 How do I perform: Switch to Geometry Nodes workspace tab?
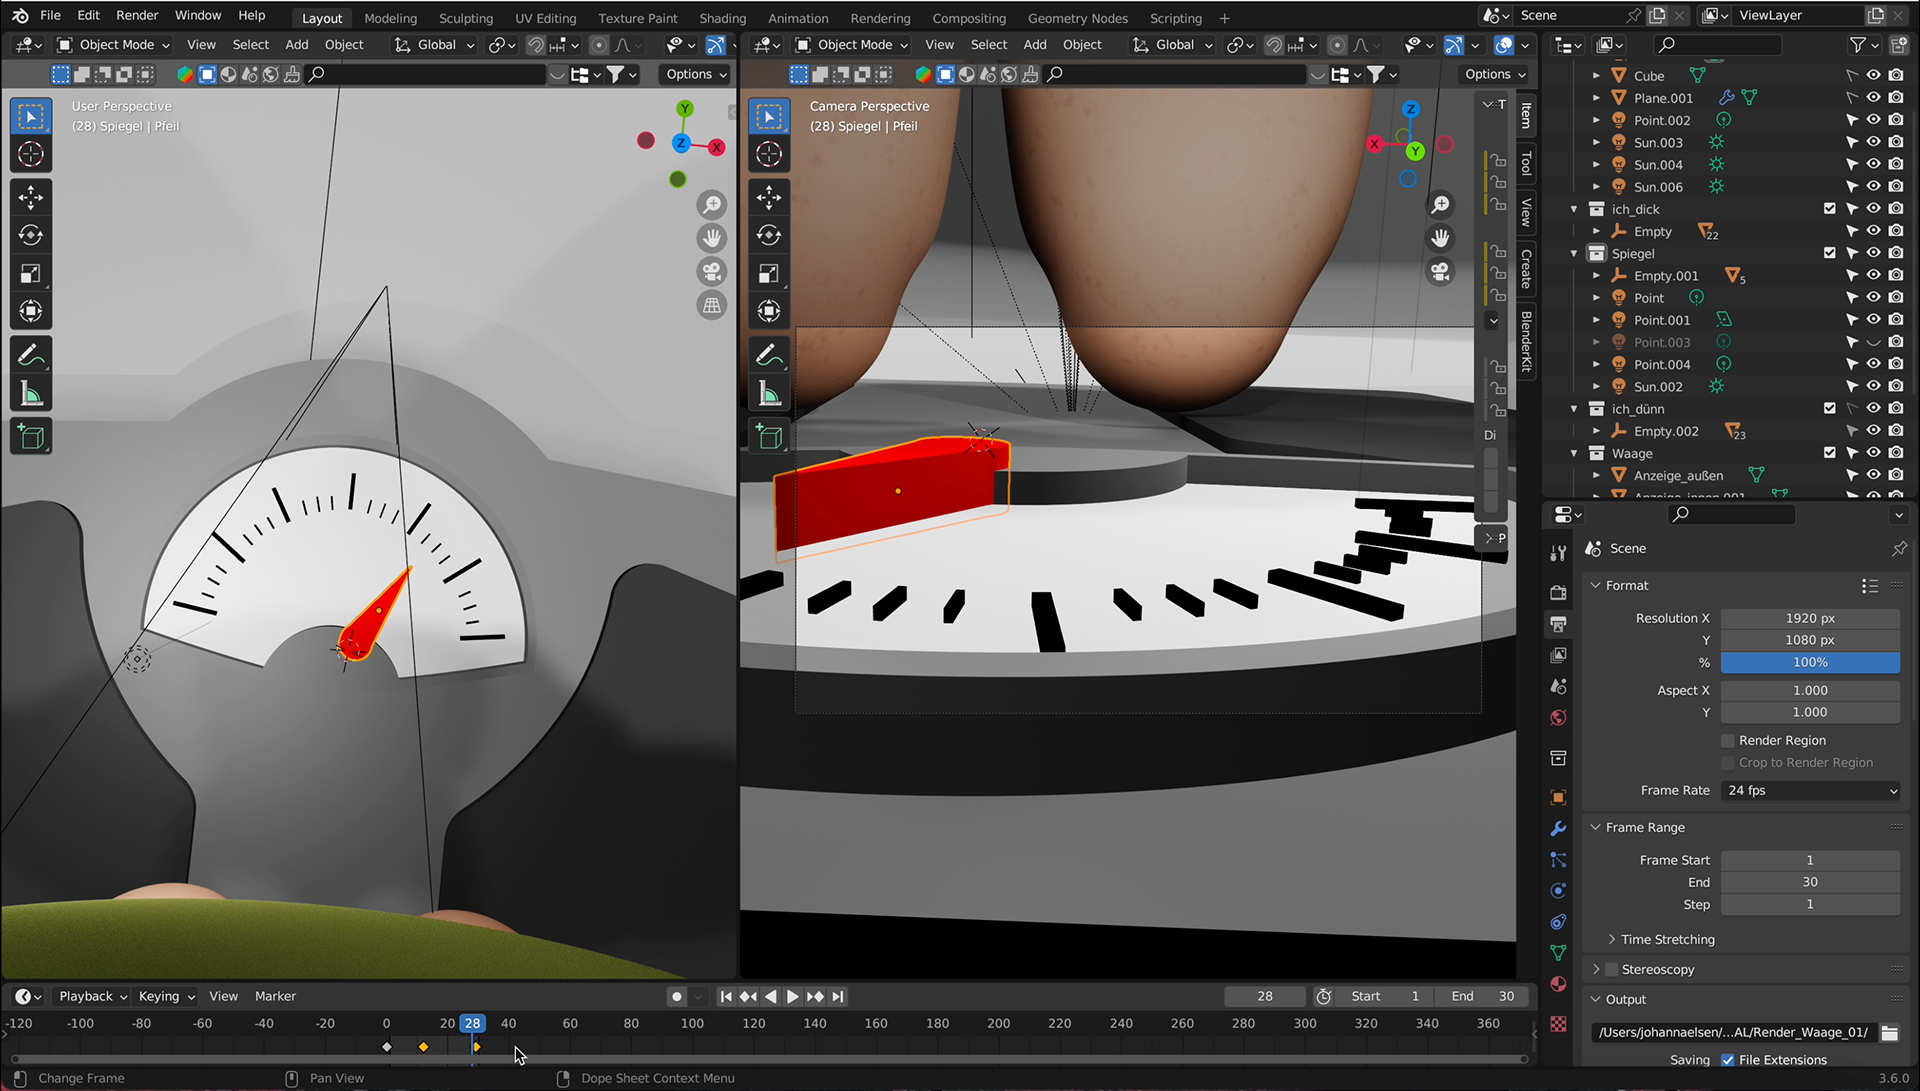(1077, 18)
